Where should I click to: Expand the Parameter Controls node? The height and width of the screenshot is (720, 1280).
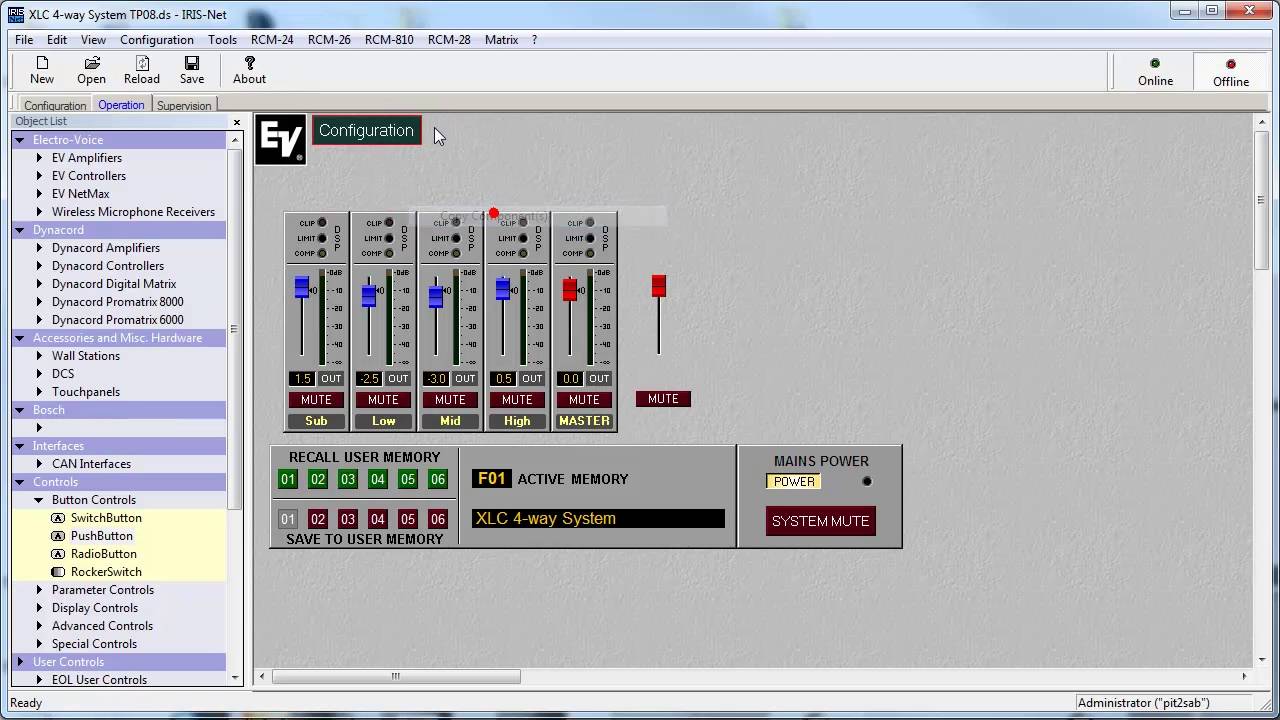(39, 590)
